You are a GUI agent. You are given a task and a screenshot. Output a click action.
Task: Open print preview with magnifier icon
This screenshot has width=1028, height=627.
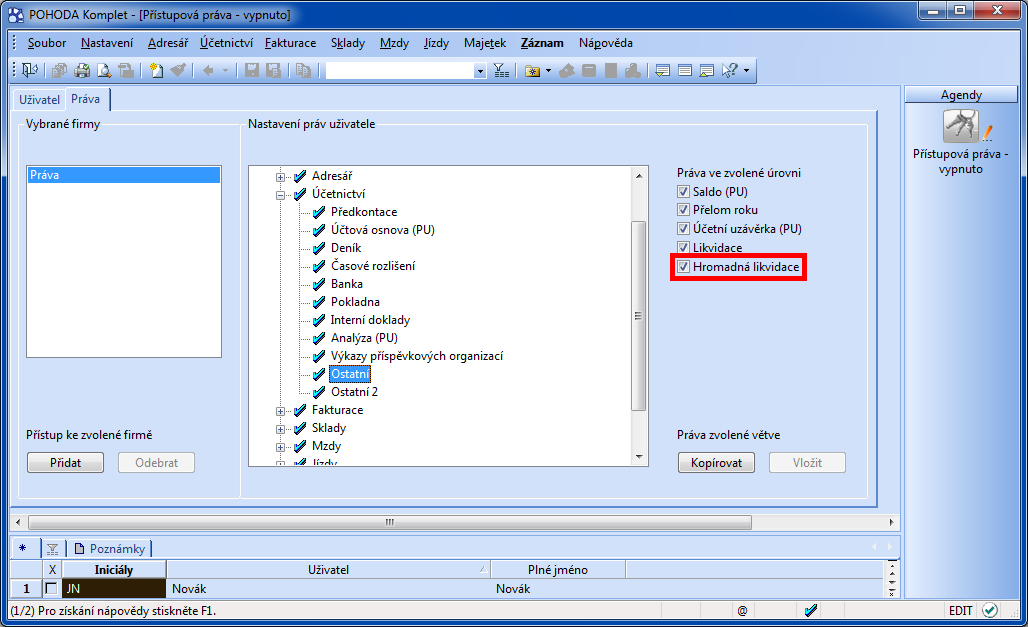(x=104, y=70)
